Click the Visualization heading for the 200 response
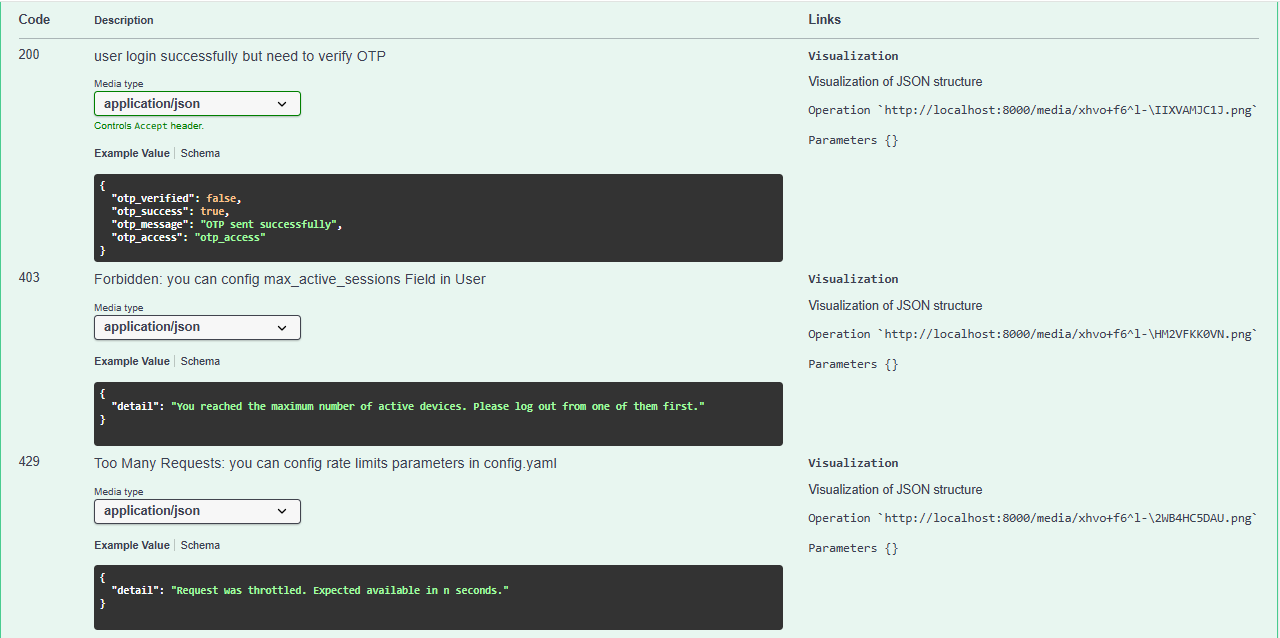The image size is (1280, 638). pos(853,57)
